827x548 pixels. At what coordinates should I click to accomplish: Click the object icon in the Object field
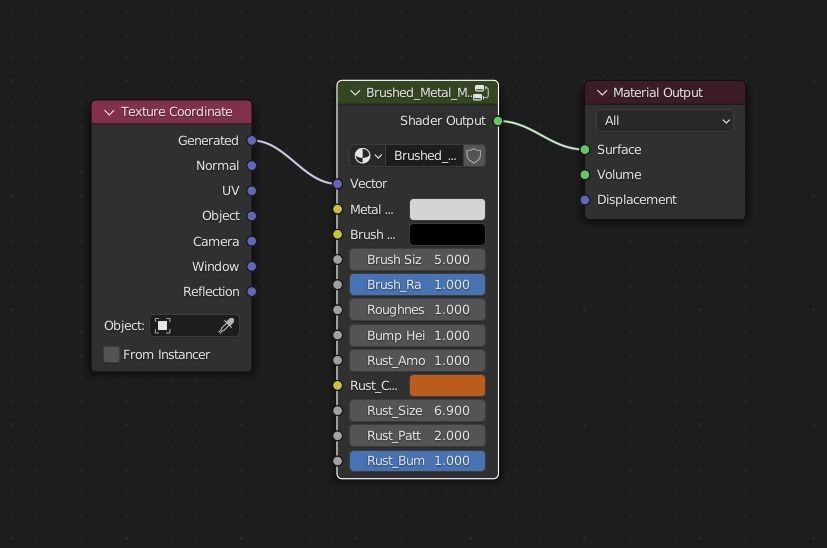pyautogui.click(x=162, y=325)
